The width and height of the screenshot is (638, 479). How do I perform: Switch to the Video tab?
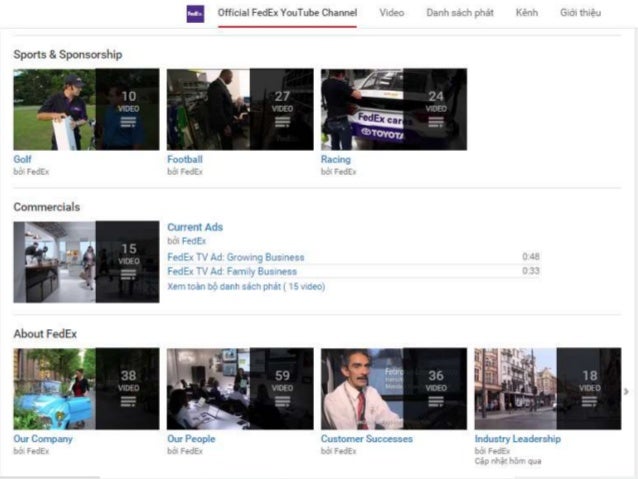(391, 13)
